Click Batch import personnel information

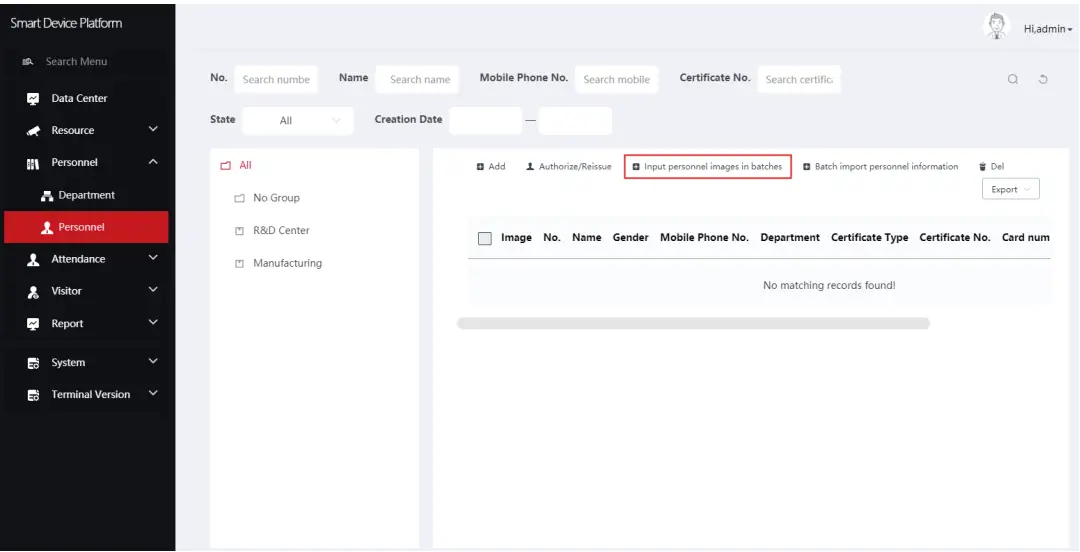pyautogui.click(x=880, y=167)
